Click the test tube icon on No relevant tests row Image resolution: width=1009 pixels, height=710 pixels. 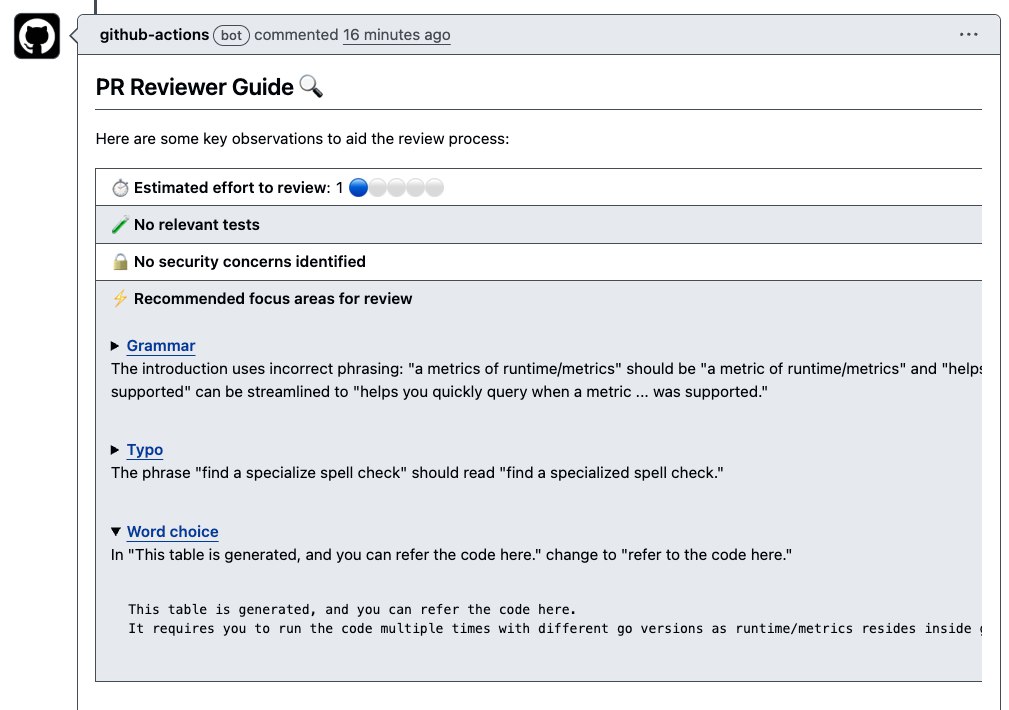pos(119,224)
